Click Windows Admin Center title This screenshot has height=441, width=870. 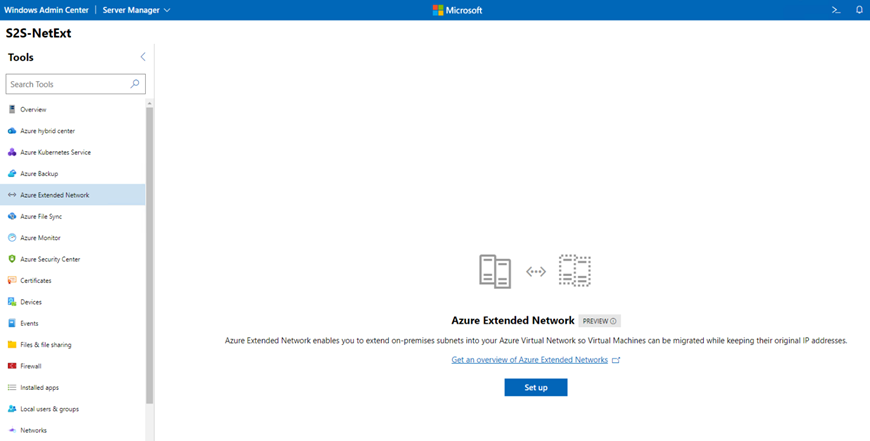click(47, 10)
